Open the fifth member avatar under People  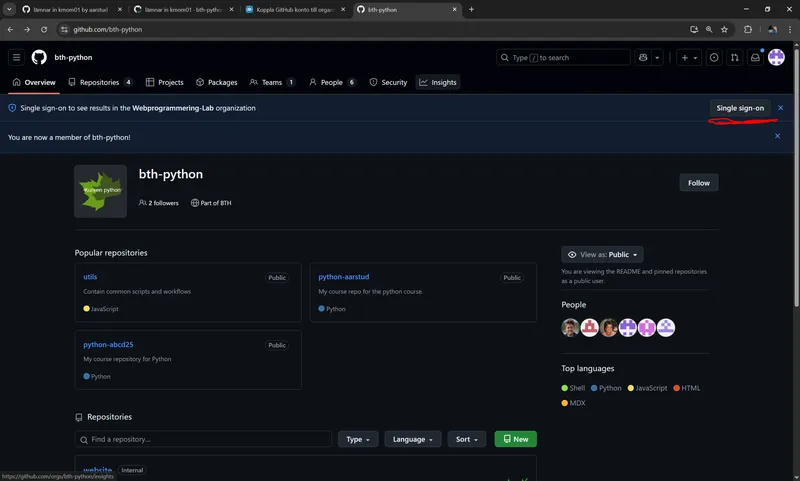tap(646, 327)
